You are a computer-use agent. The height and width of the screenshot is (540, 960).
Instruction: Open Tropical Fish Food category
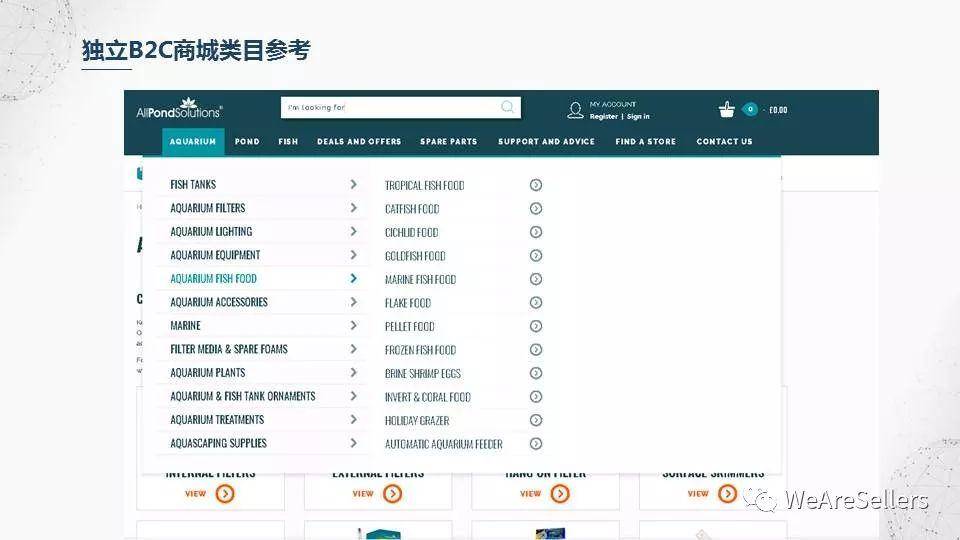coord(424,186)
